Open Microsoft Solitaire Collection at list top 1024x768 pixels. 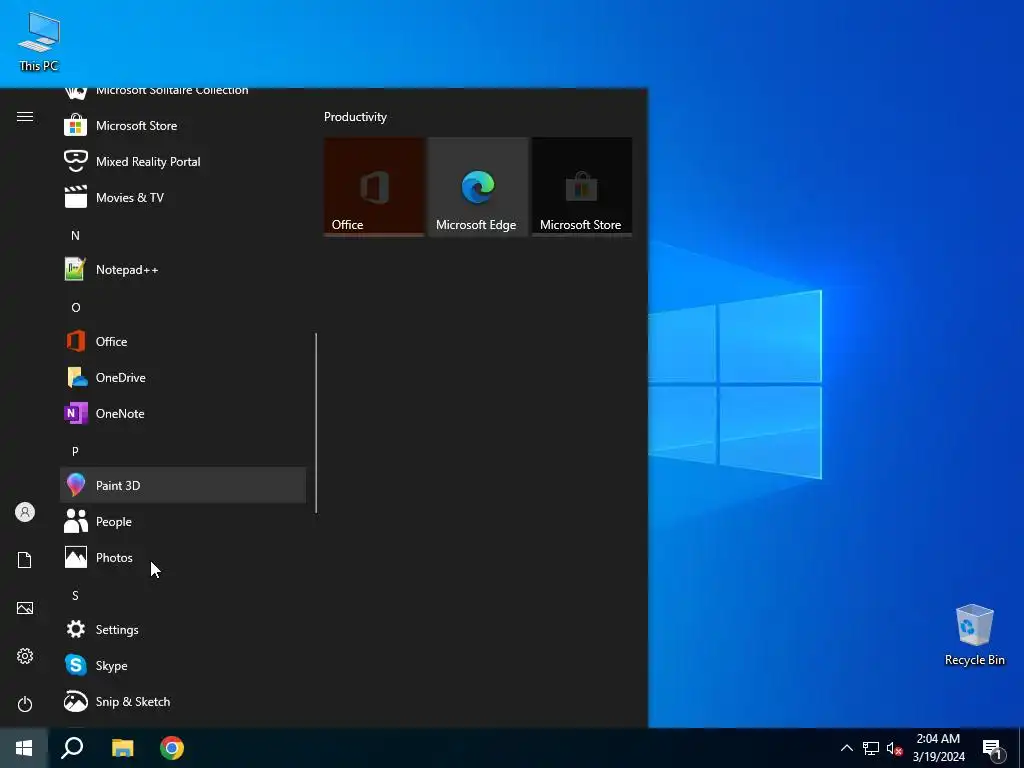(x=183, y=93)
